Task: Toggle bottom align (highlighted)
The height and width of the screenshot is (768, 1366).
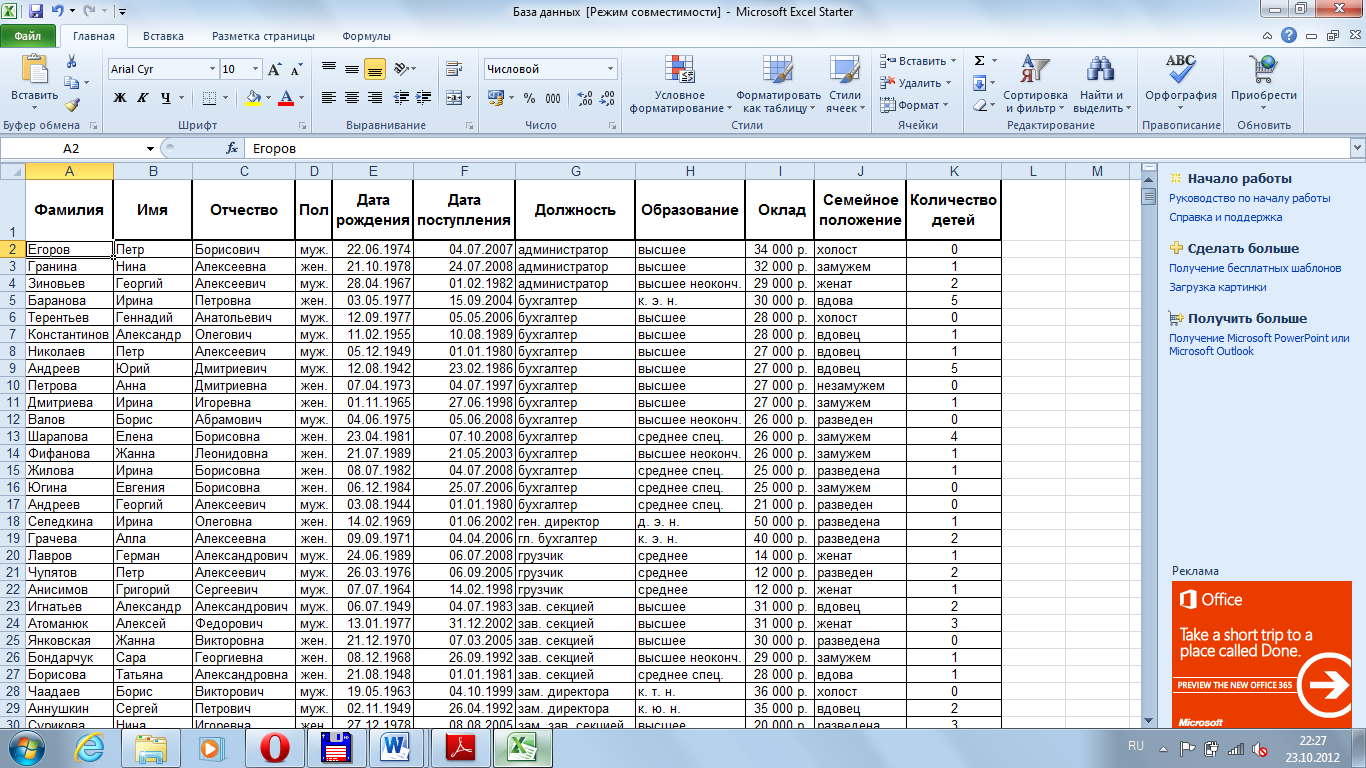Action: point(375,69)
